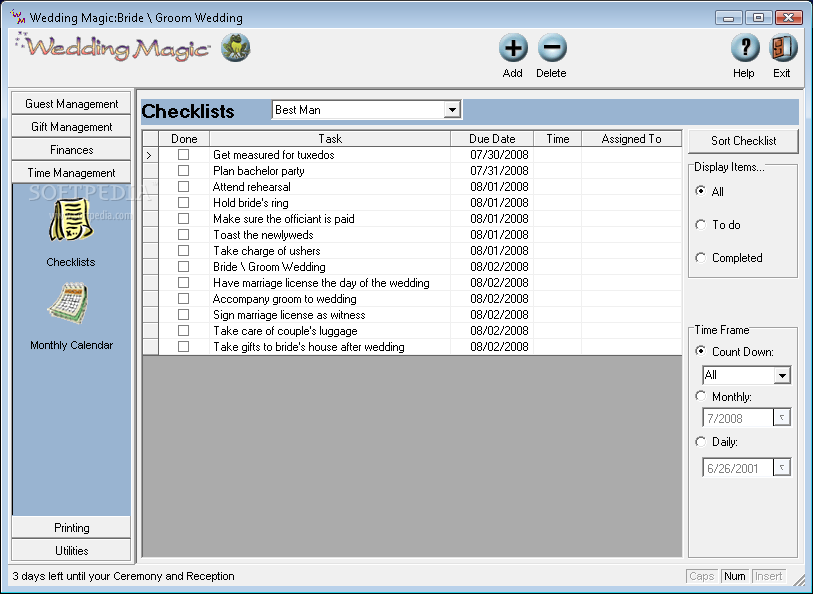The width and height of the screenshot is (813, 594).
Task: Open the 7/2008 month dropdown arrow
Action: (781, 417)
